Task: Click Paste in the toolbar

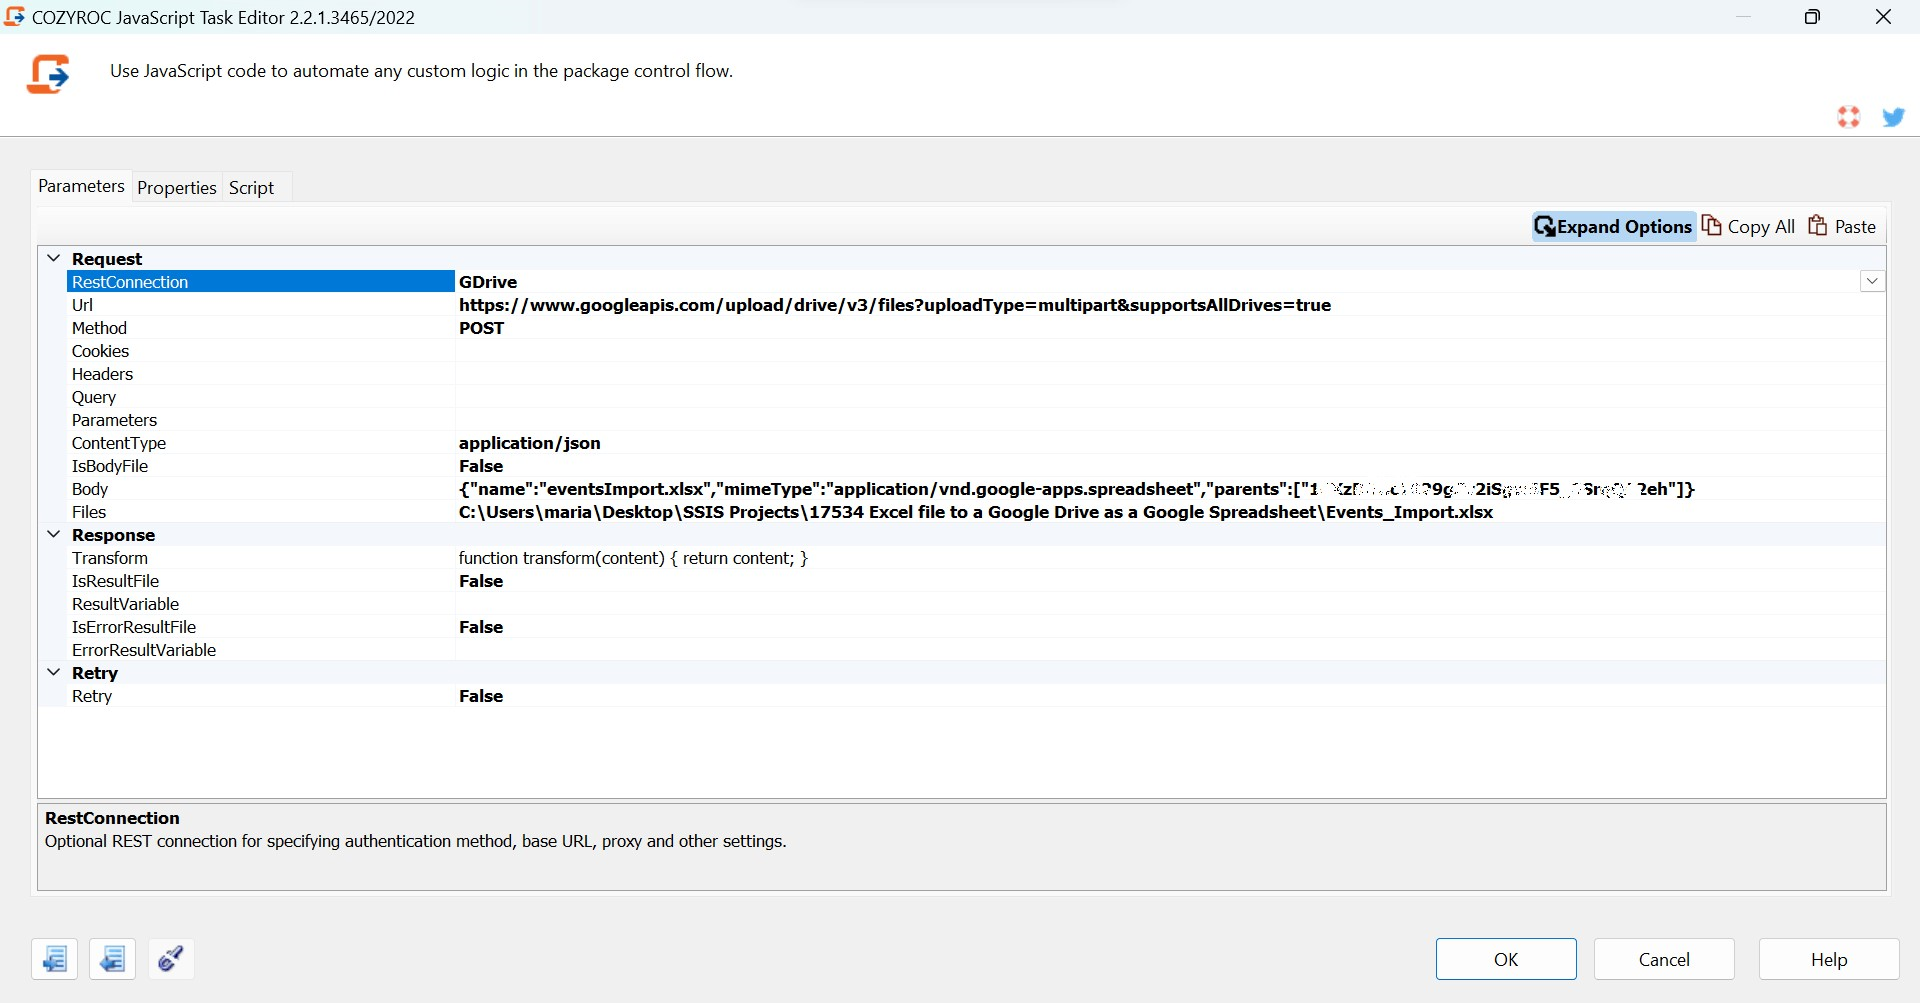Action: coord(1842,226)
